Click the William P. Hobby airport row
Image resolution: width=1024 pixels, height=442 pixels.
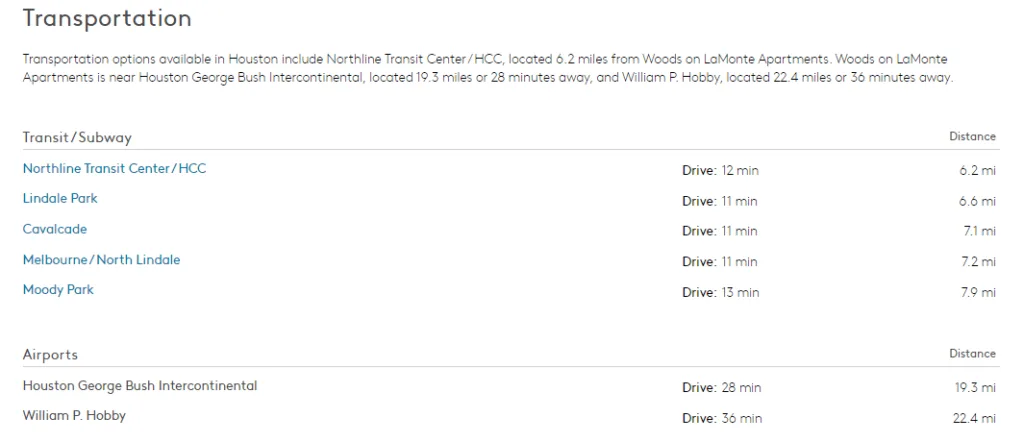click(74, 416)
